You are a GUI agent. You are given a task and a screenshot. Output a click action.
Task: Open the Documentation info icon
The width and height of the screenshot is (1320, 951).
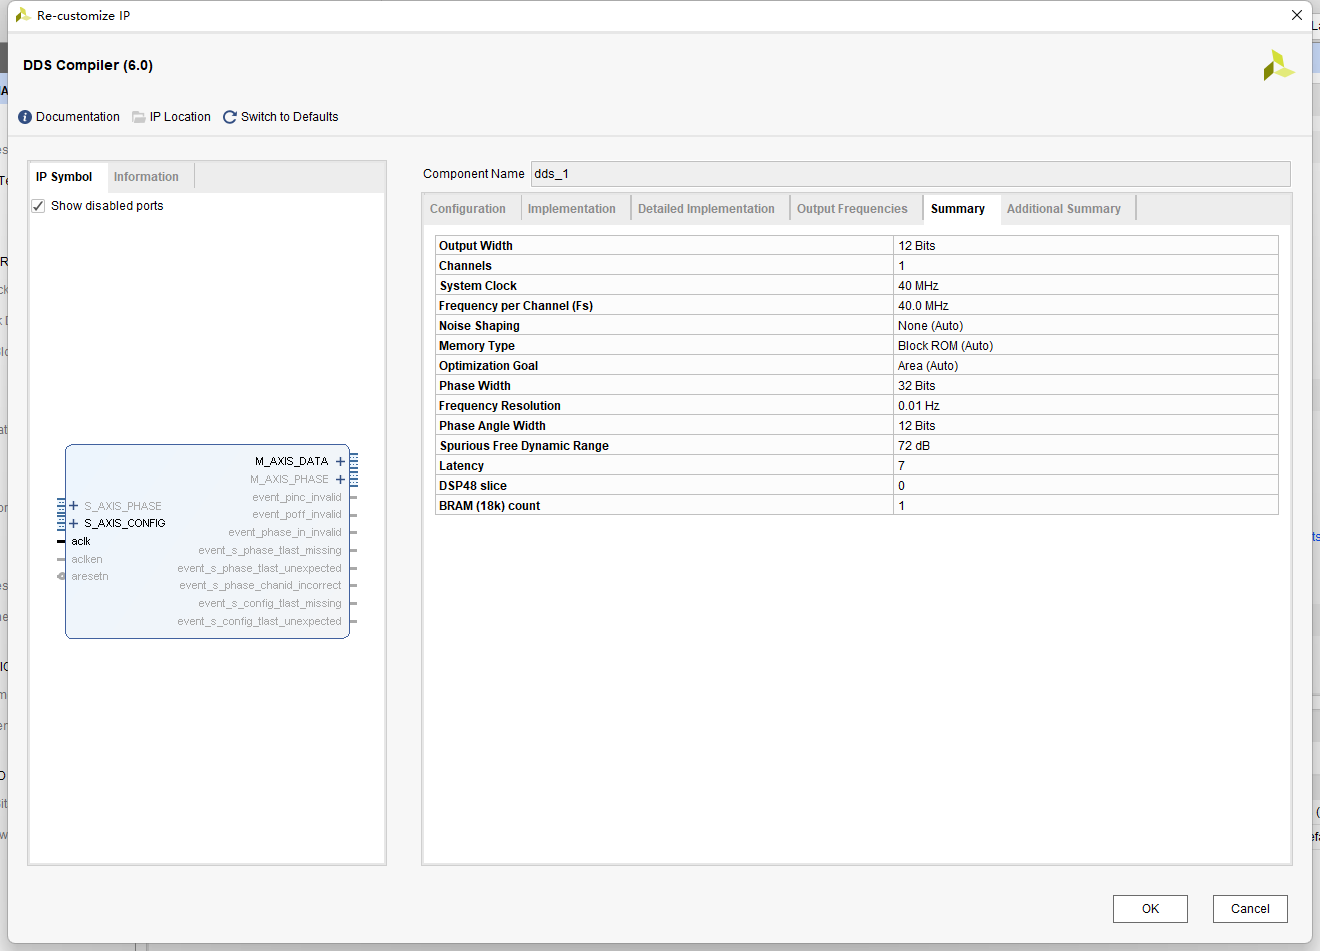click(25, 117)
